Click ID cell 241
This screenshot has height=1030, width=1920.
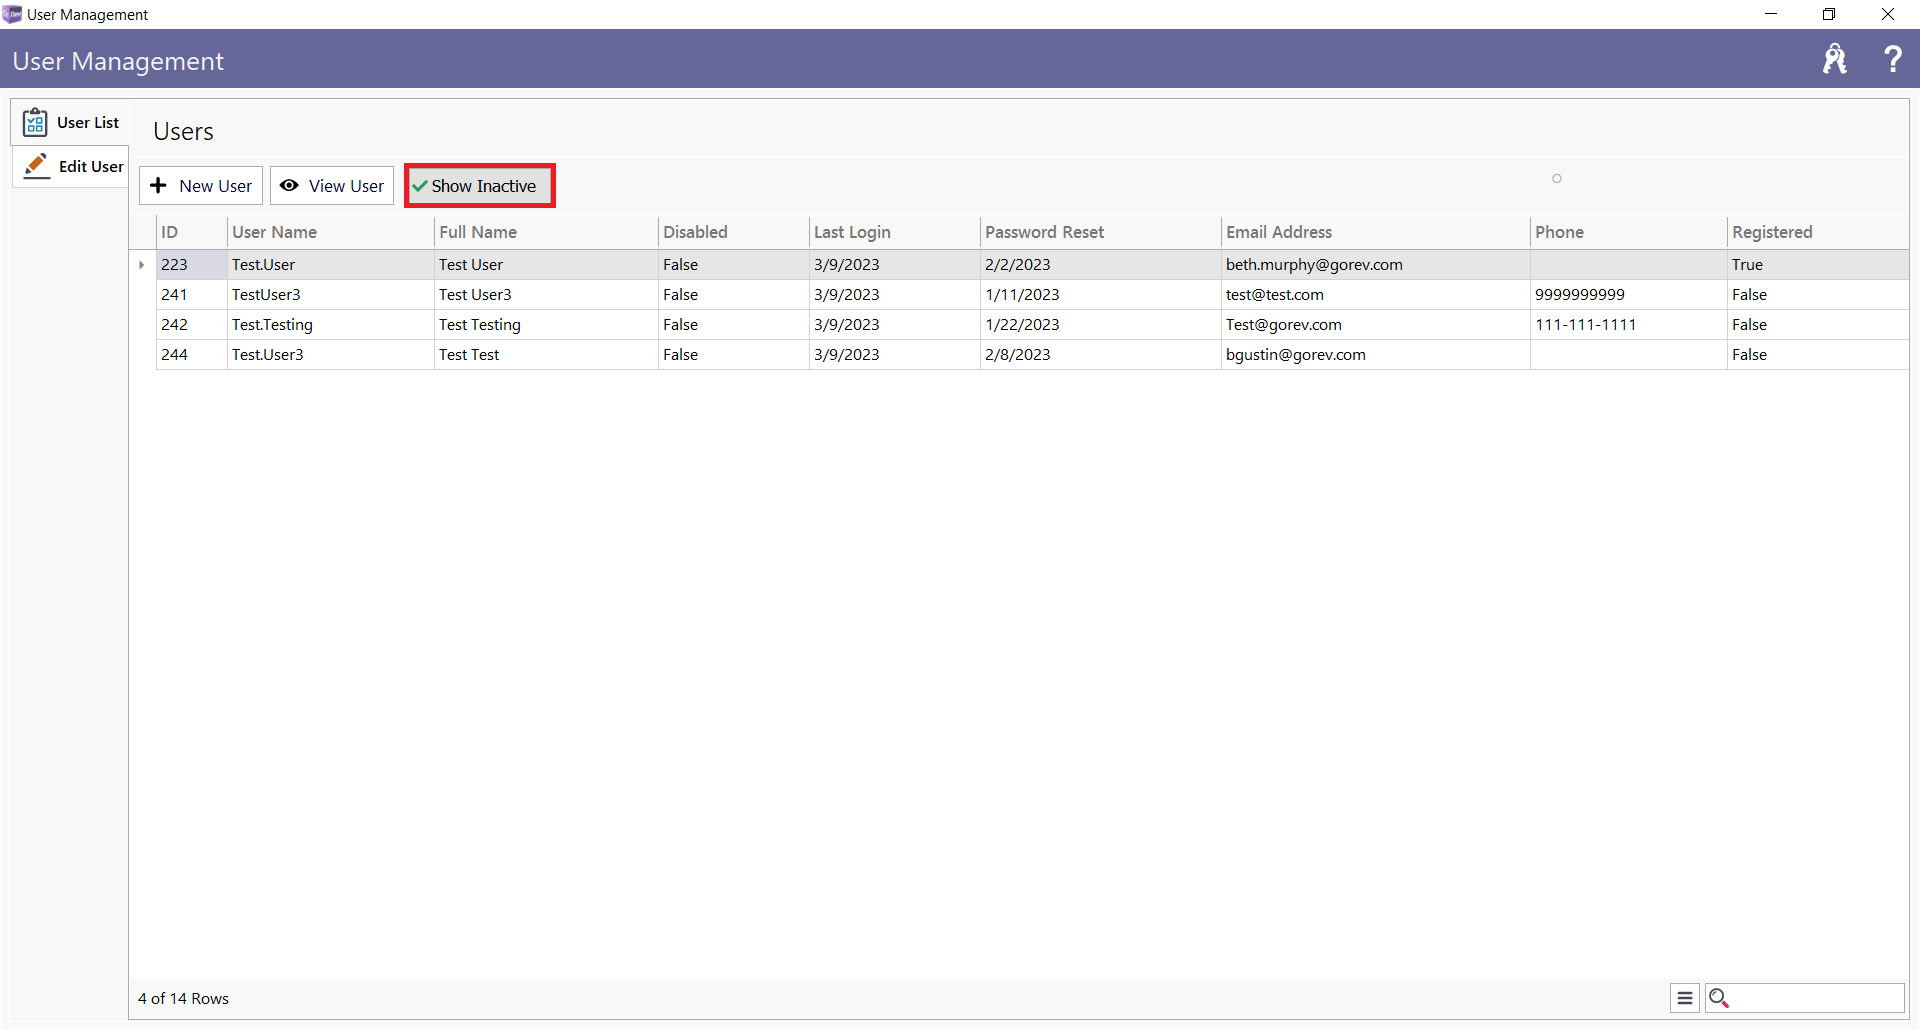tap(192, 295)
